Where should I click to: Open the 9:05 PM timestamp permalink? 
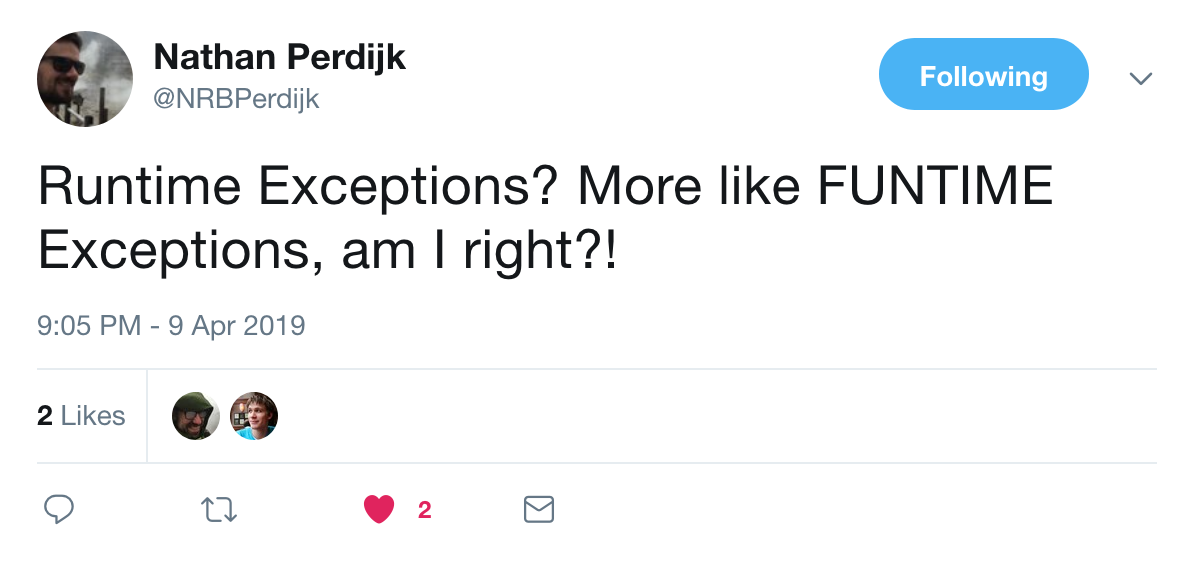point(88,326)
